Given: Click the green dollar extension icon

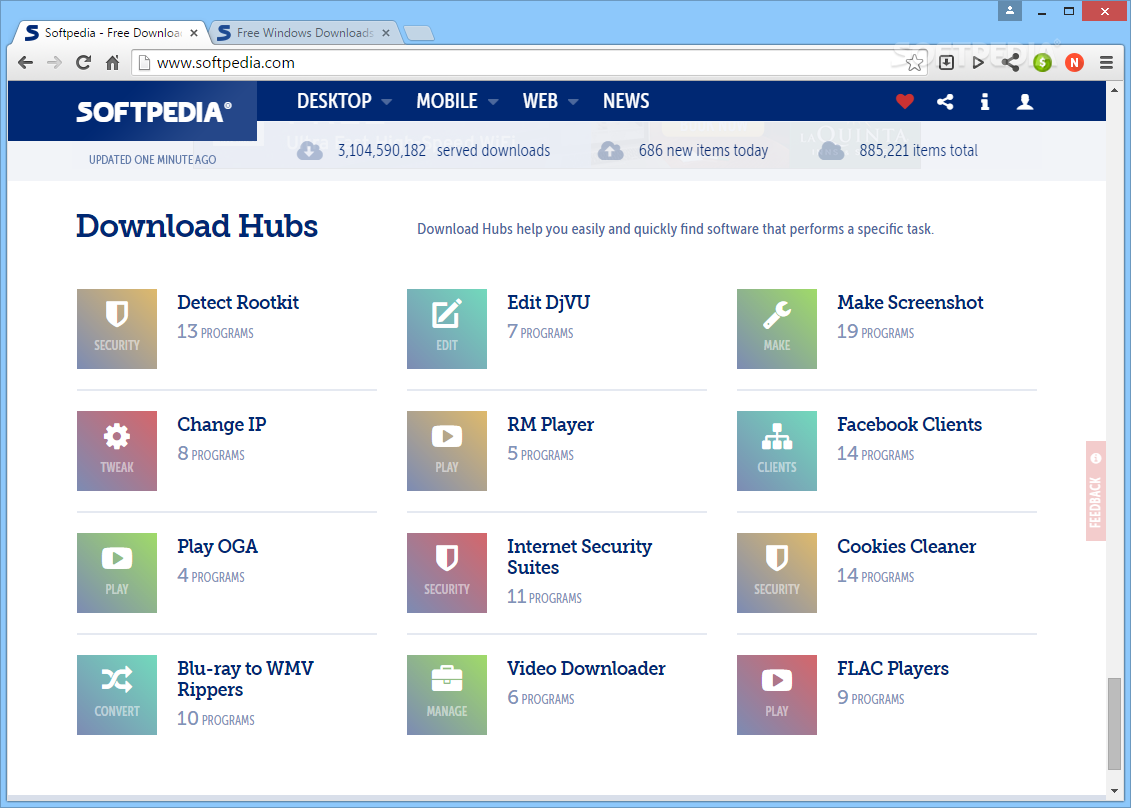Looking at the screenshot, I should 1042,63.
